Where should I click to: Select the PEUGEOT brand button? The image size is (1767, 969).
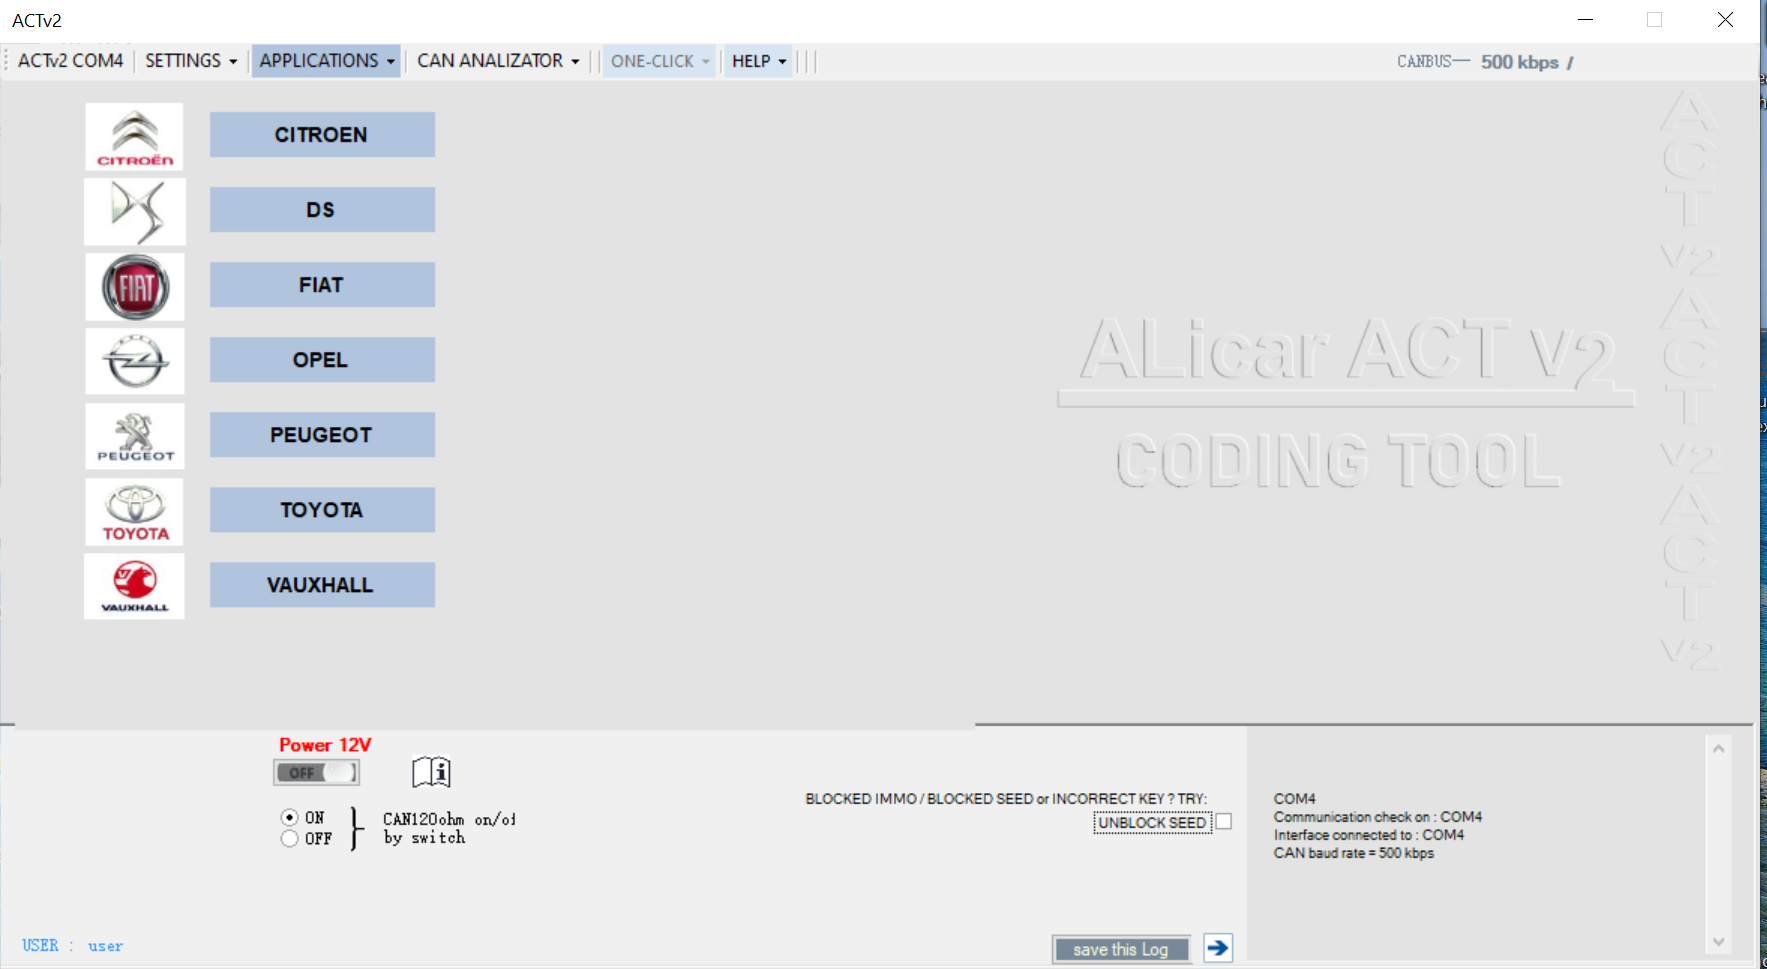(x=322, y=435)
